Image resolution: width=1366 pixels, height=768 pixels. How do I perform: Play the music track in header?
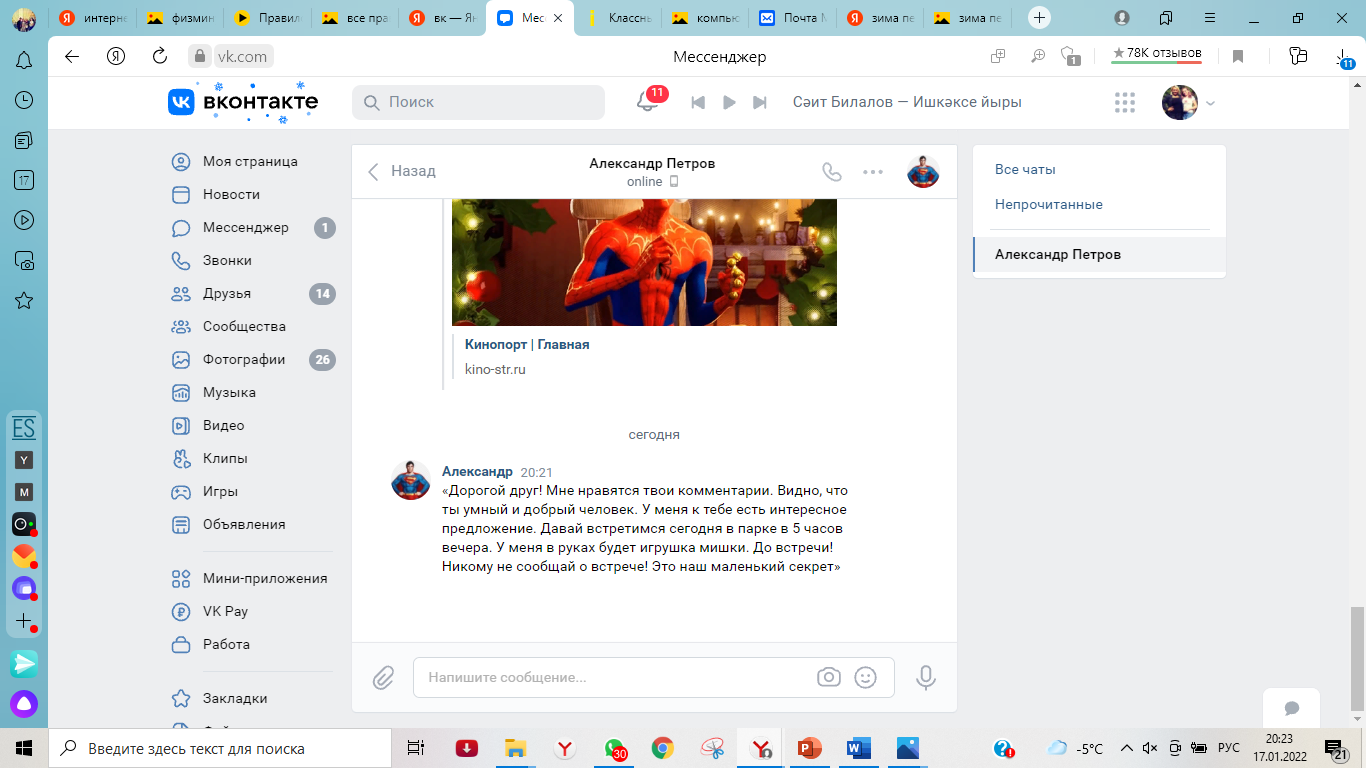point(729,102)
